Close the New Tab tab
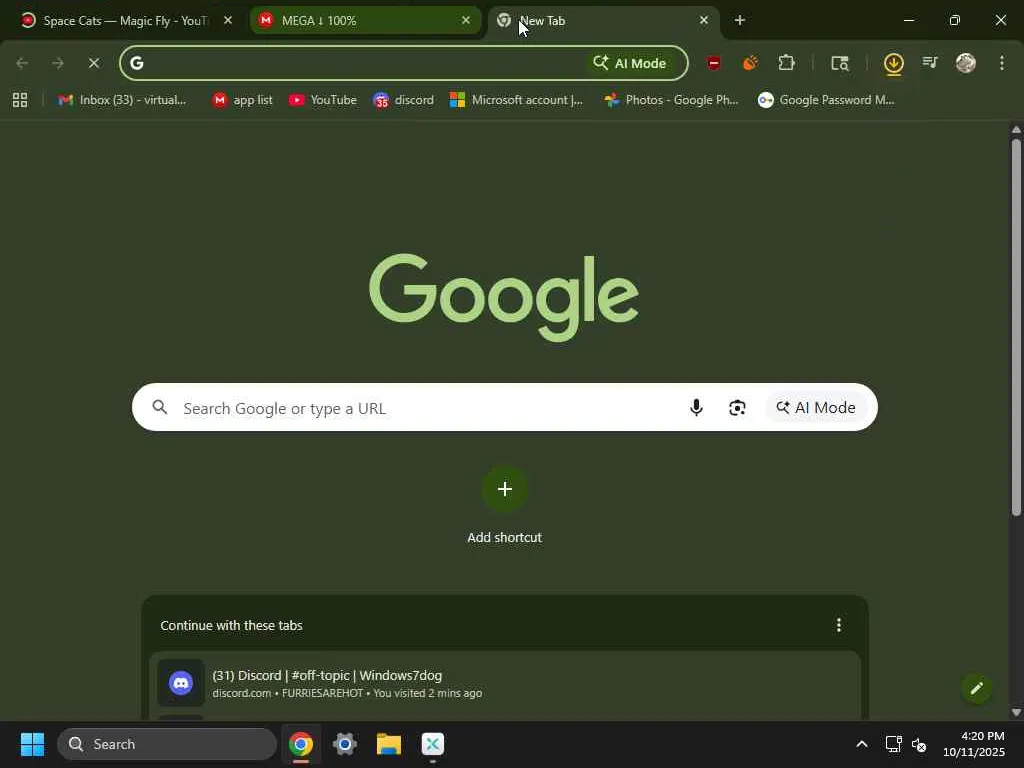Viewport: 1024px width, 768px height. tap(703, 20)
